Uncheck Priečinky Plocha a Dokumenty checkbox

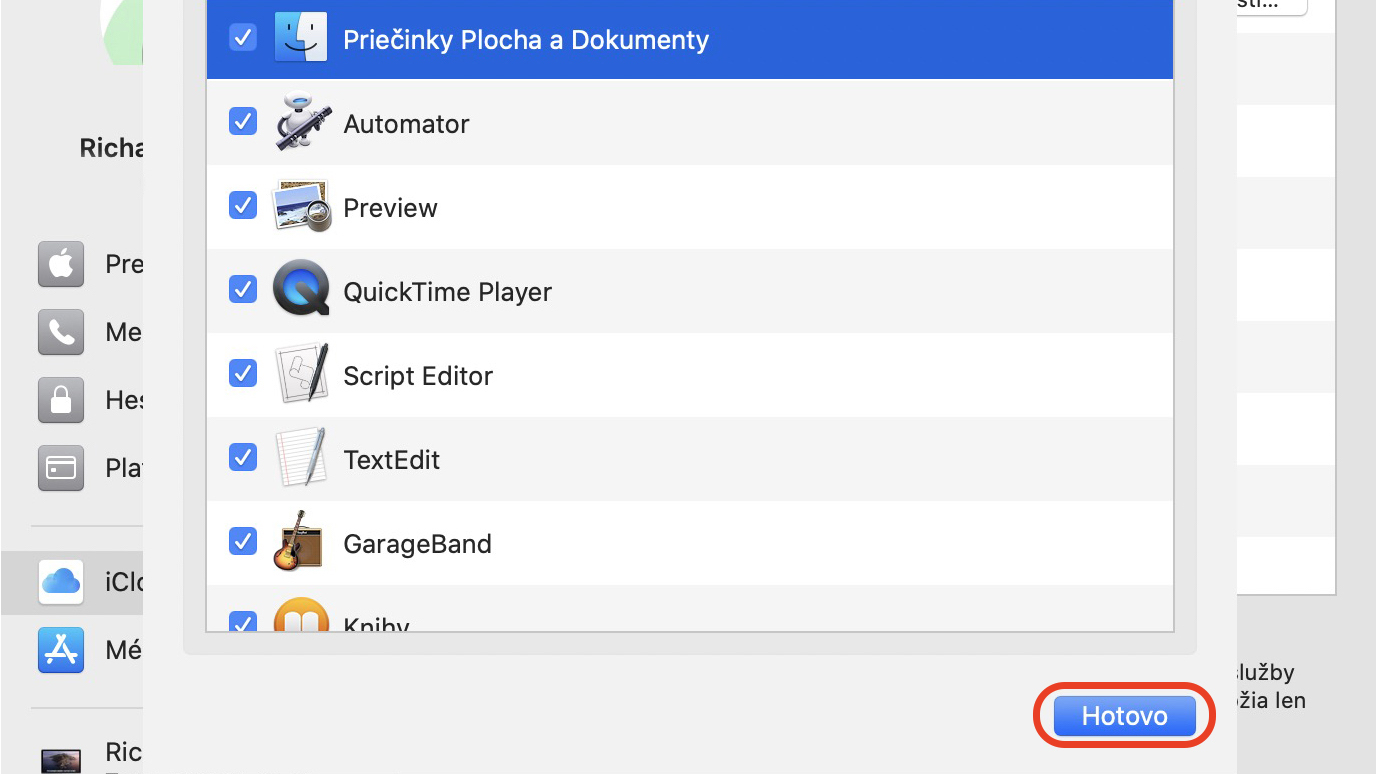[x=243, y=37]
